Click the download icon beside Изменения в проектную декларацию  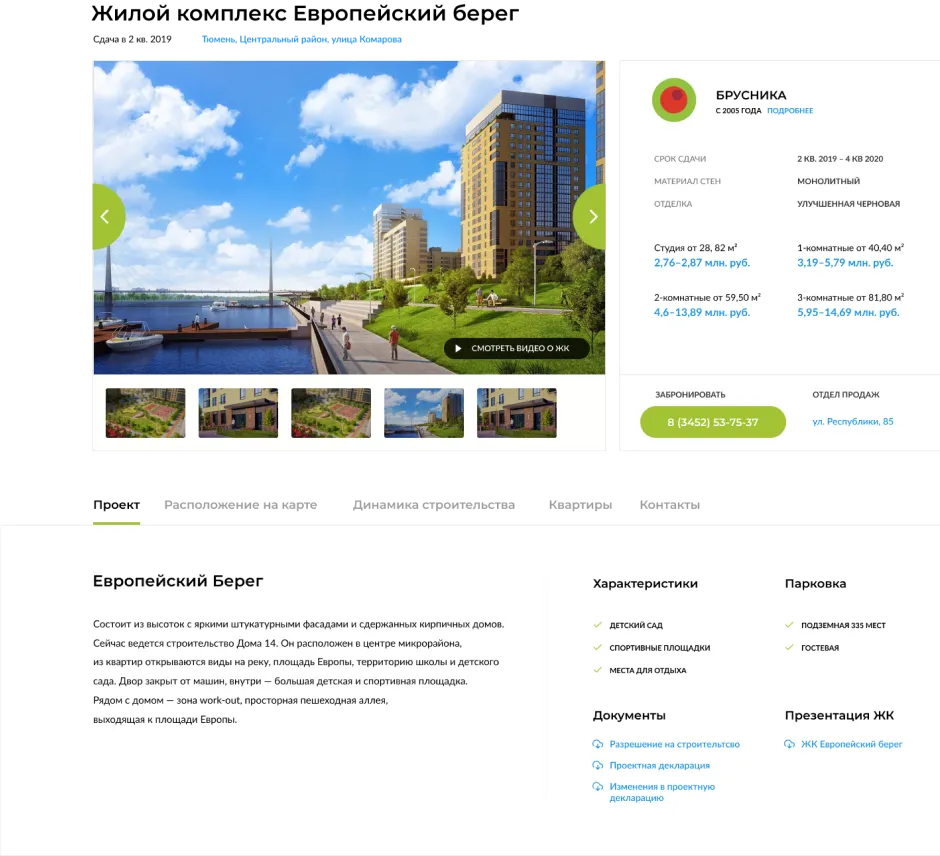pos(598,787)
